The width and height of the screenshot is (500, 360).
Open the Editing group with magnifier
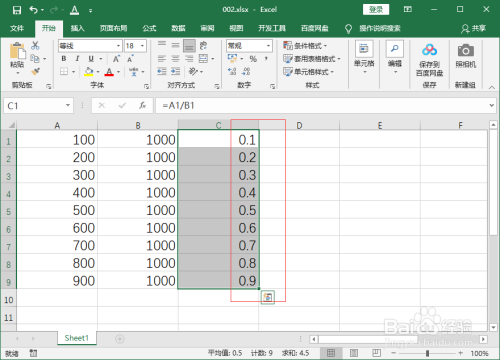click(x=395, y=57)
